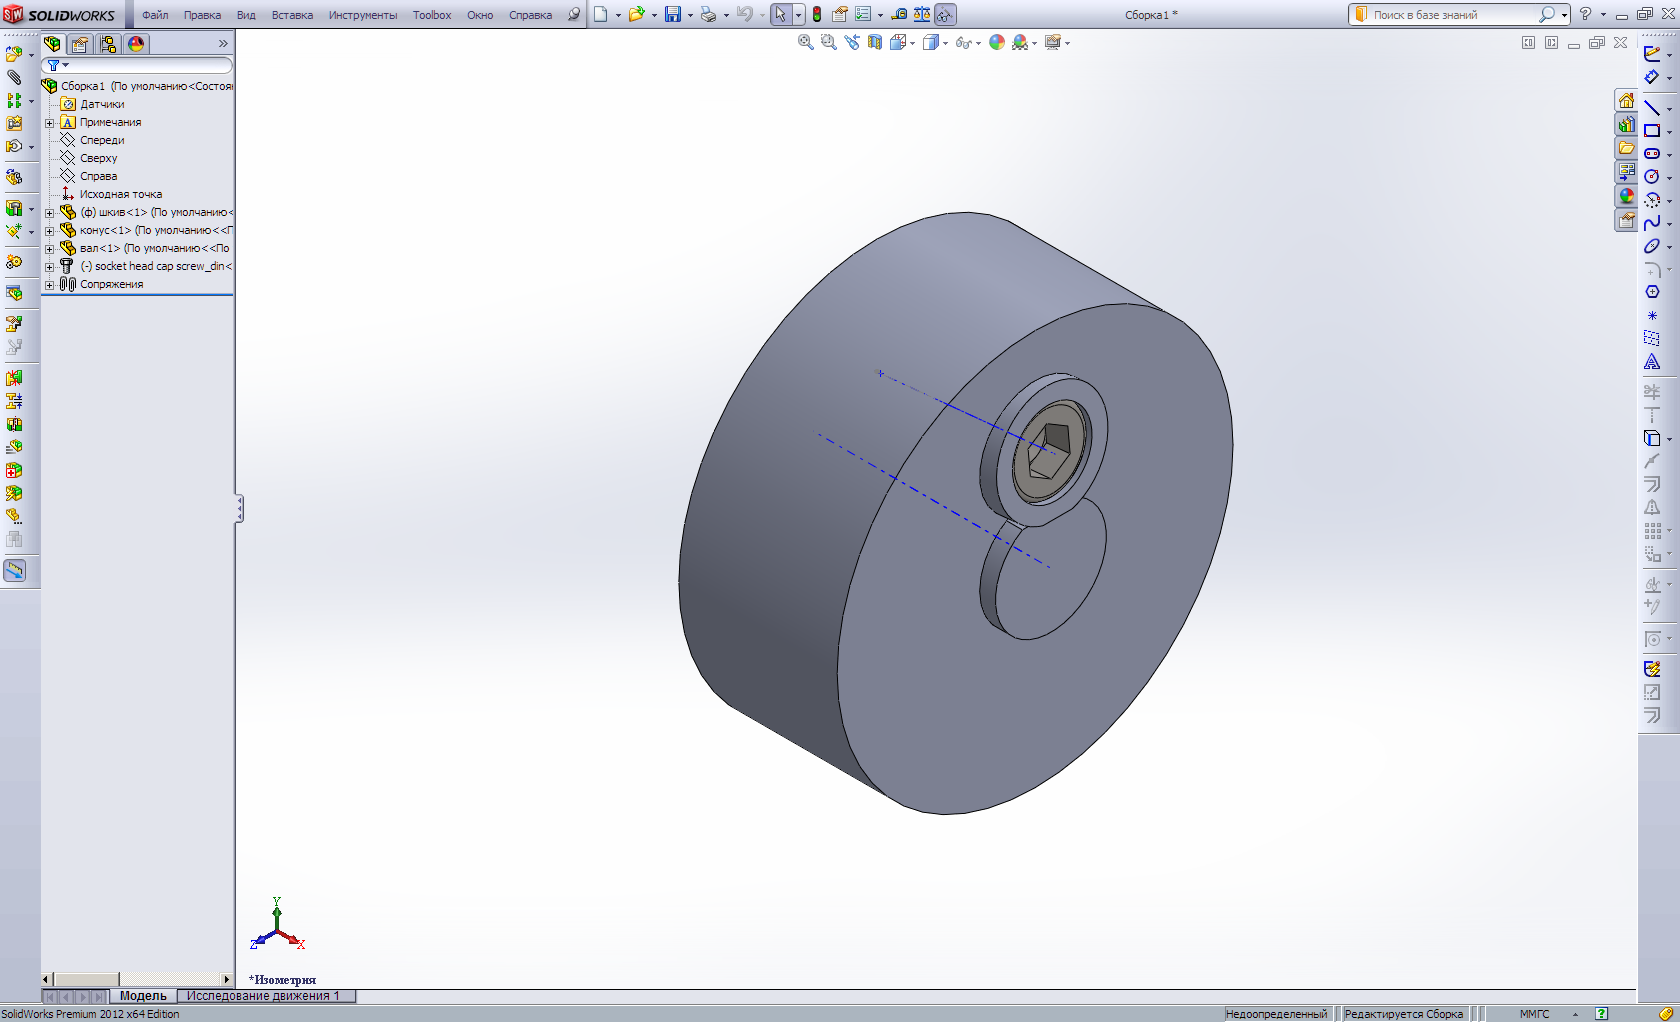1680x1022 pixels.
Task: Select the Slot sketch tool
Action: (1652, 153)
